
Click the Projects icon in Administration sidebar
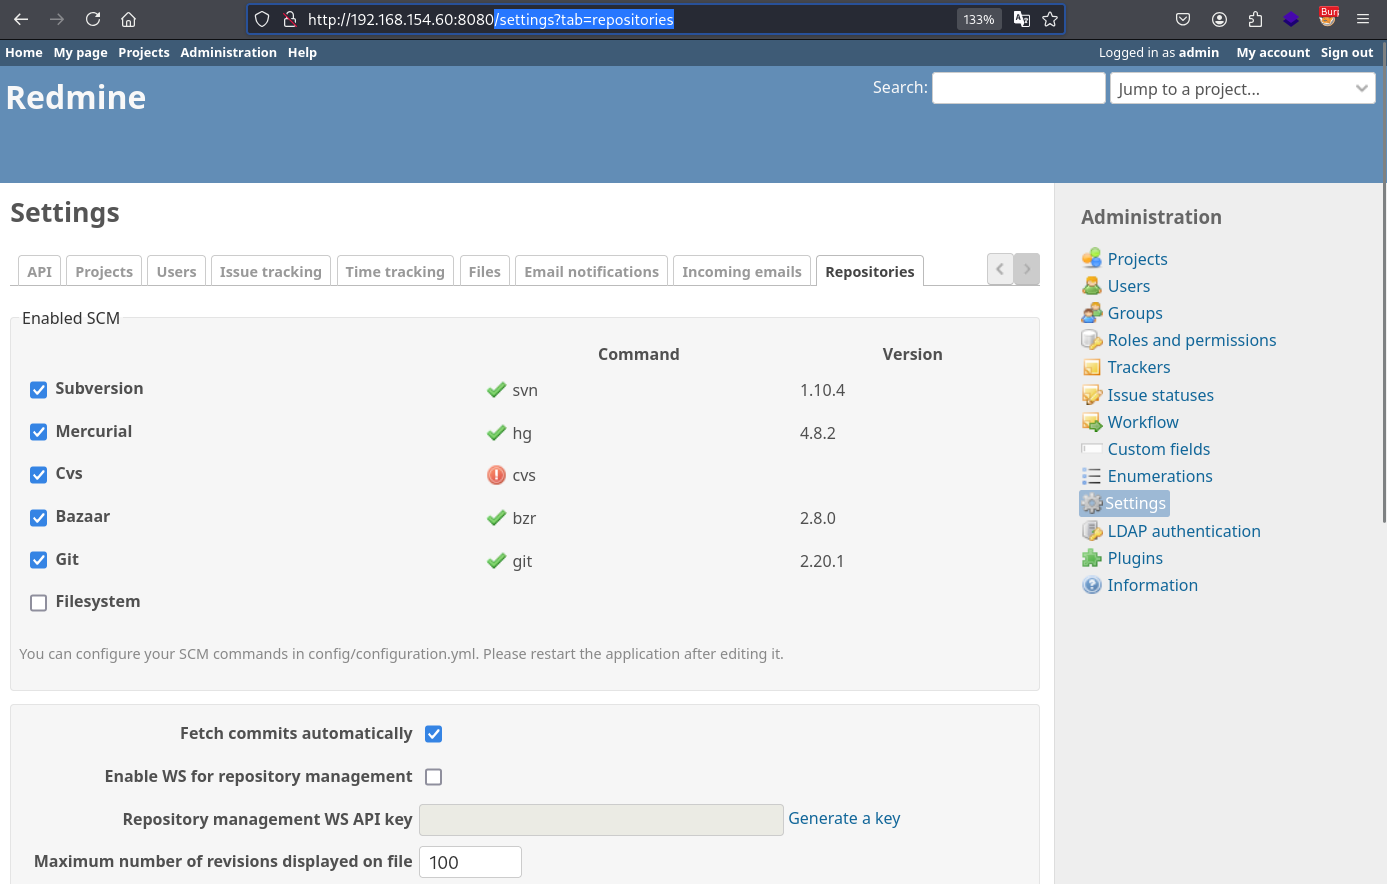click(1092, 259)
